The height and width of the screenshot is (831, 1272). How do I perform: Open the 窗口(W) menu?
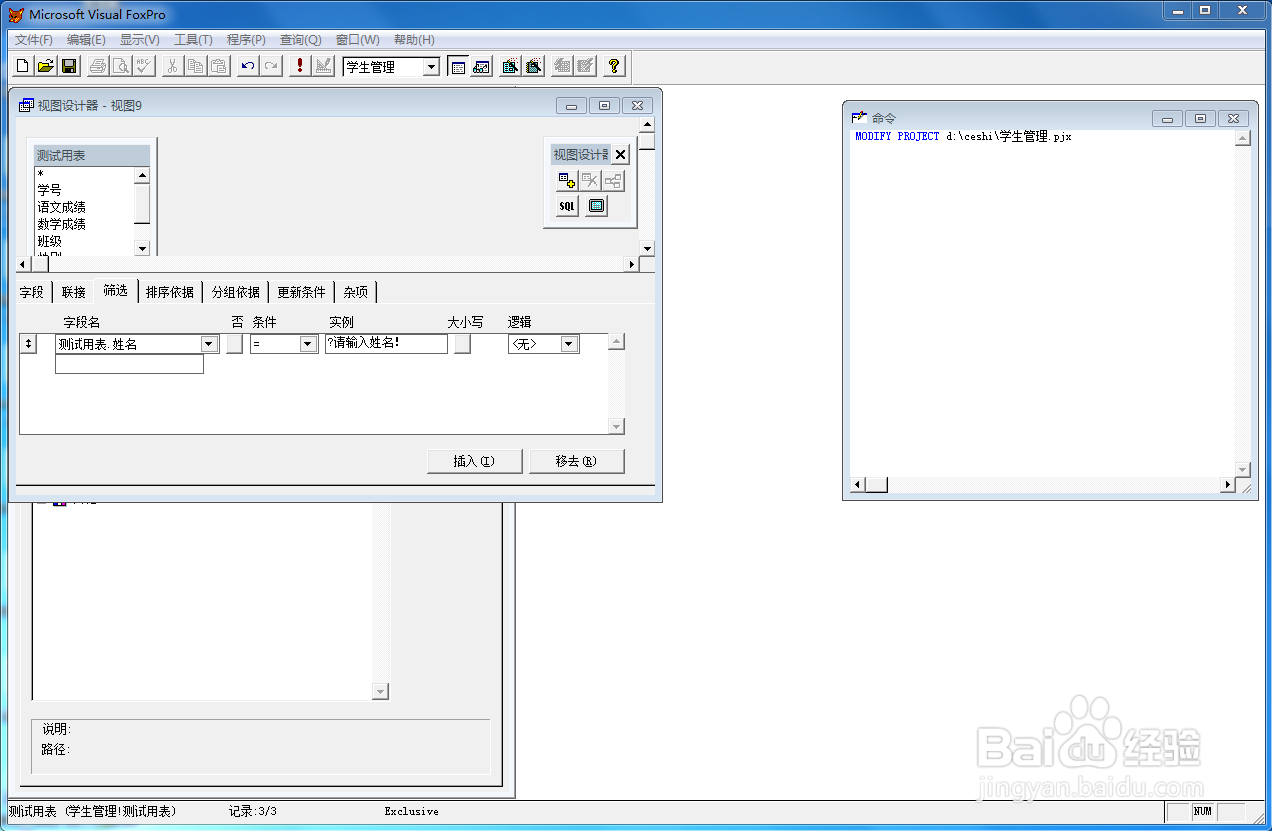pyautogui.click(x=357, y=40)
